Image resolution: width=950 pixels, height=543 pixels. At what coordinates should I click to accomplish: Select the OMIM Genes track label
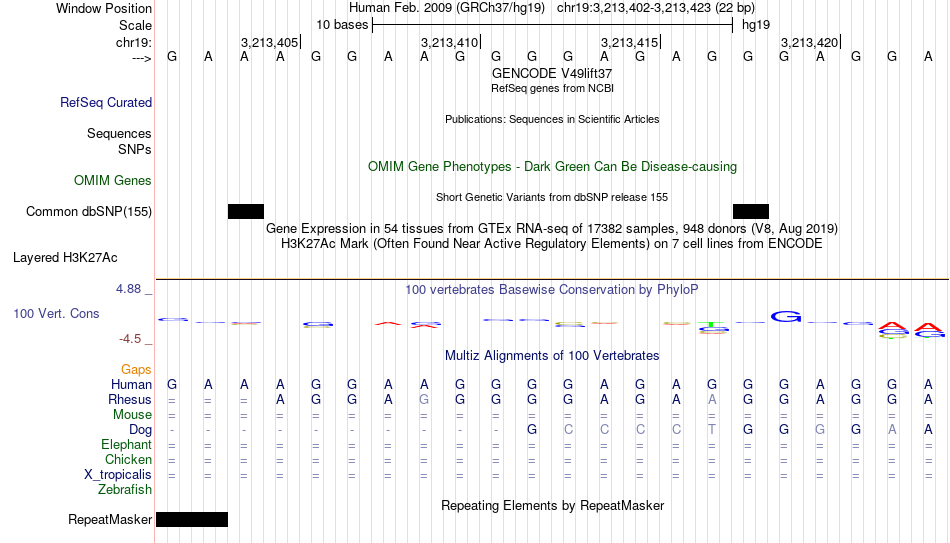tap(112, 181)
